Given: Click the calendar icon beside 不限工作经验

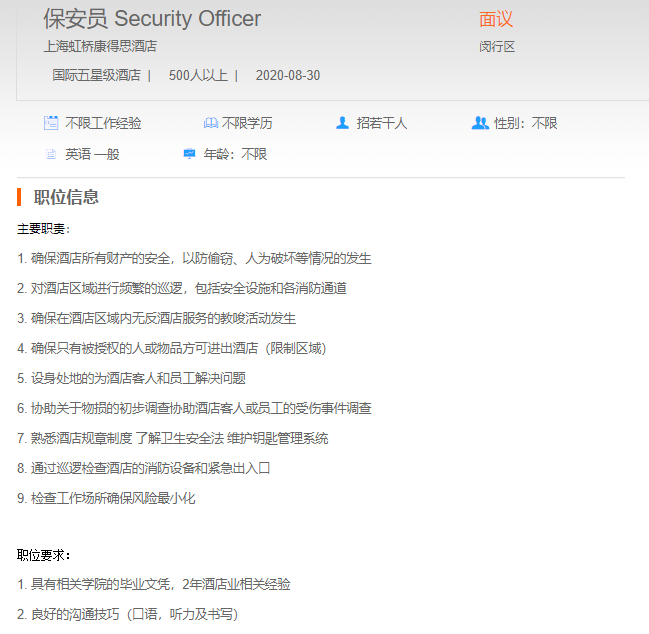Looking at the screenshot, I should (51, 123).
